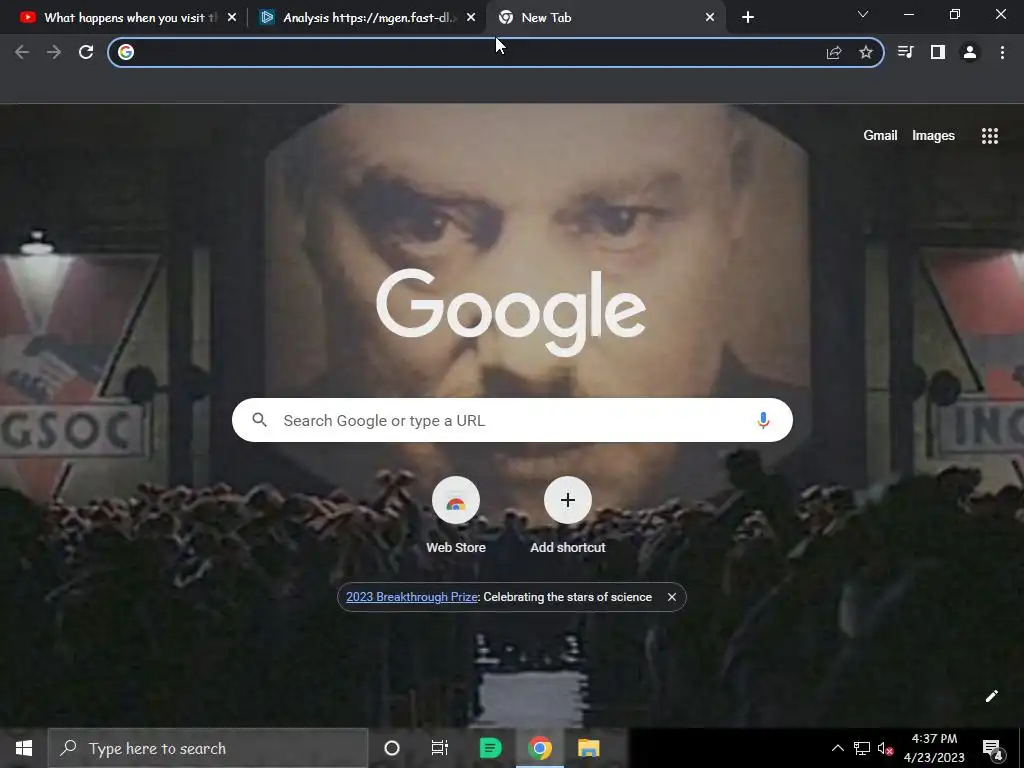The image size is (1024, 768).
Task: Open the green chat app on taskbar
Action: 490,748
